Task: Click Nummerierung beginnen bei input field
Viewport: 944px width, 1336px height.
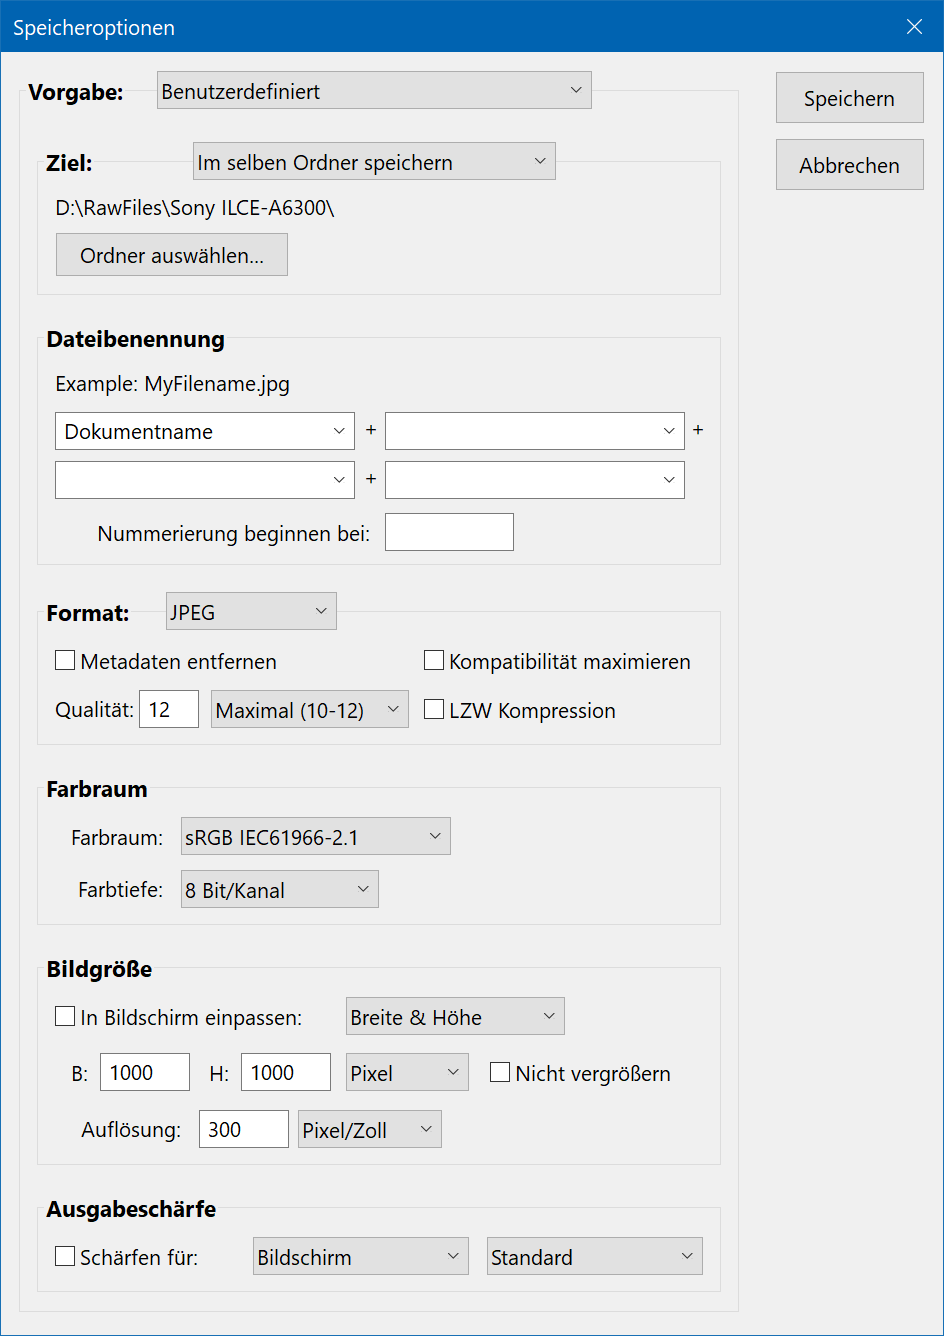Action: (449, 532)
